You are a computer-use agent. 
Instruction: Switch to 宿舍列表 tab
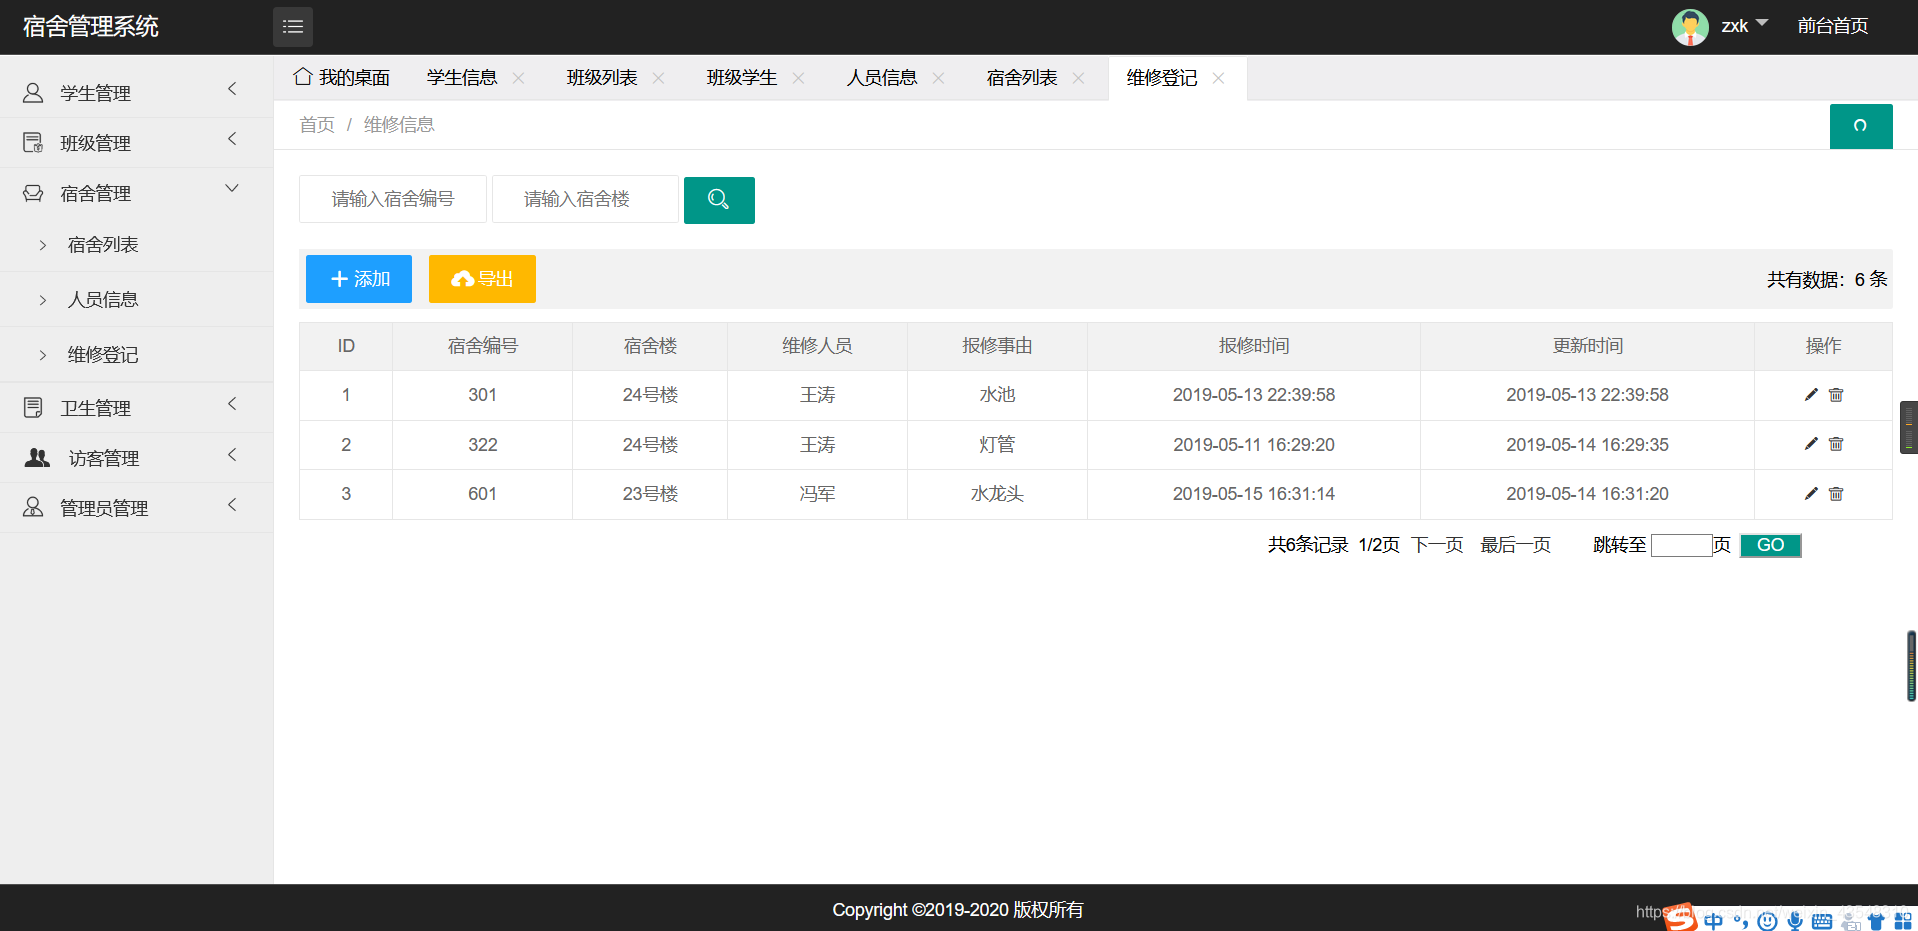pos(1022,78)
